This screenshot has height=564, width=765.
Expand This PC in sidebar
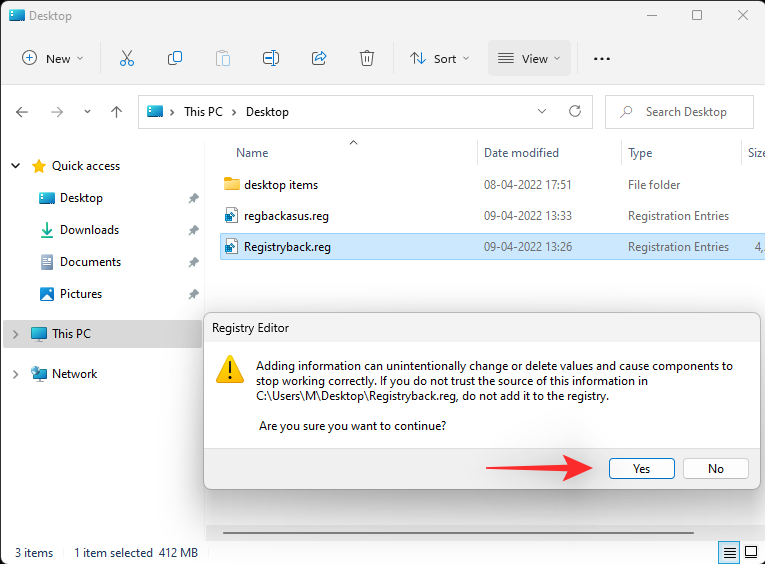pyautogui.click(x=16, y=334)
